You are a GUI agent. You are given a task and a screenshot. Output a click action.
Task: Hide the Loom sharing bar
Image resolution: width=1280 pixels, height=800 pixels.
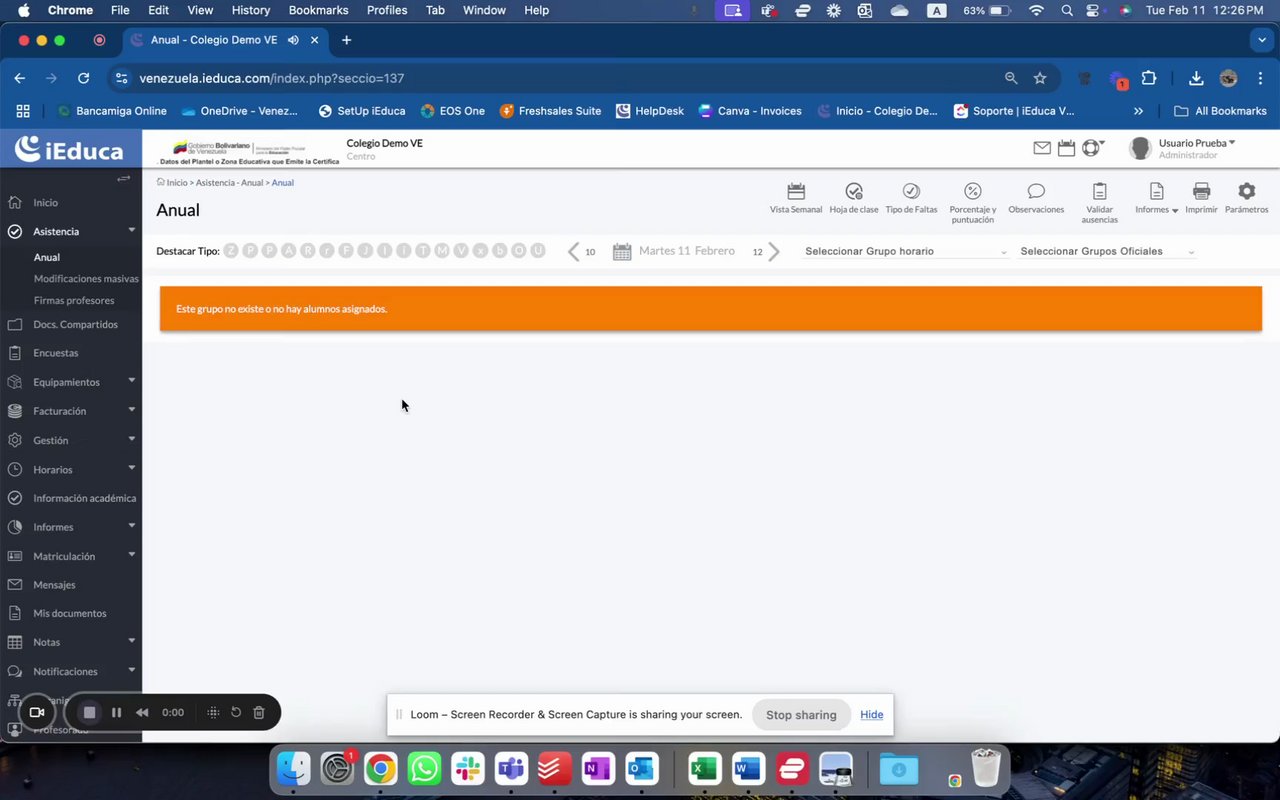[872, 715]
